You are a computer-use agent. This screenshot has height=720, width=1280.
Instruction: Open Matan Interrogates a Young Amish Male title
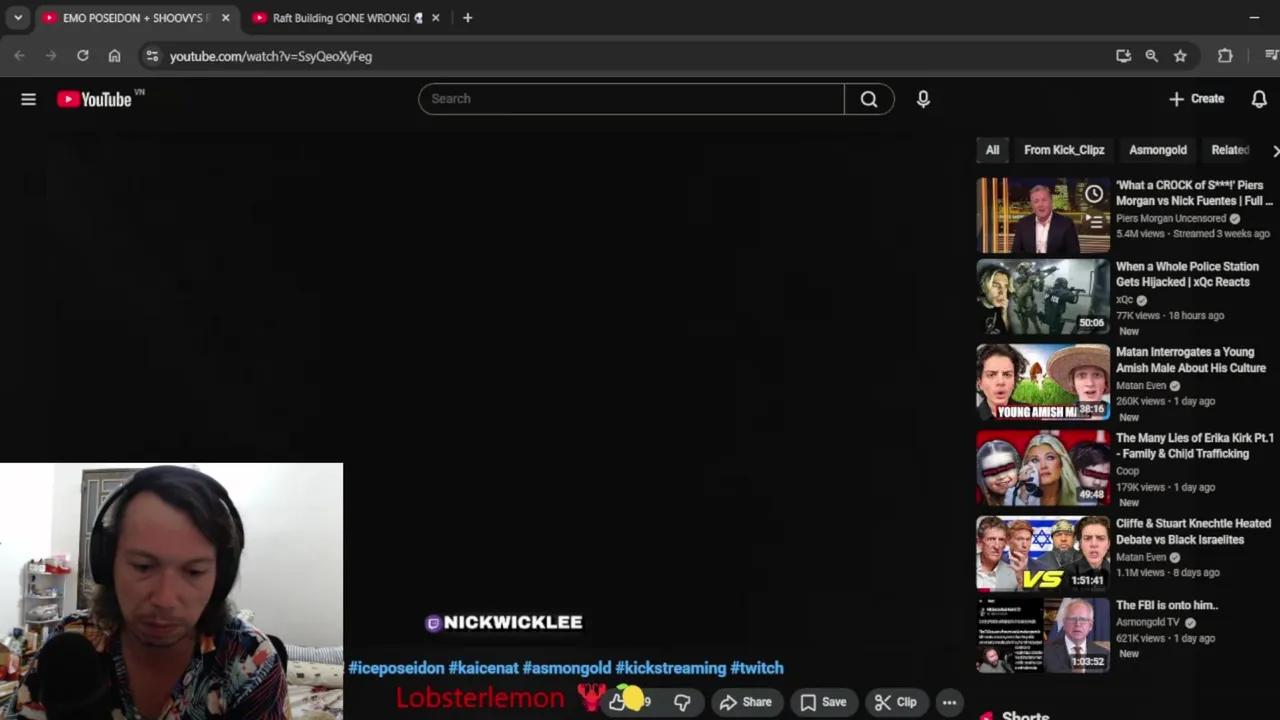click(x=1191, y=360)
